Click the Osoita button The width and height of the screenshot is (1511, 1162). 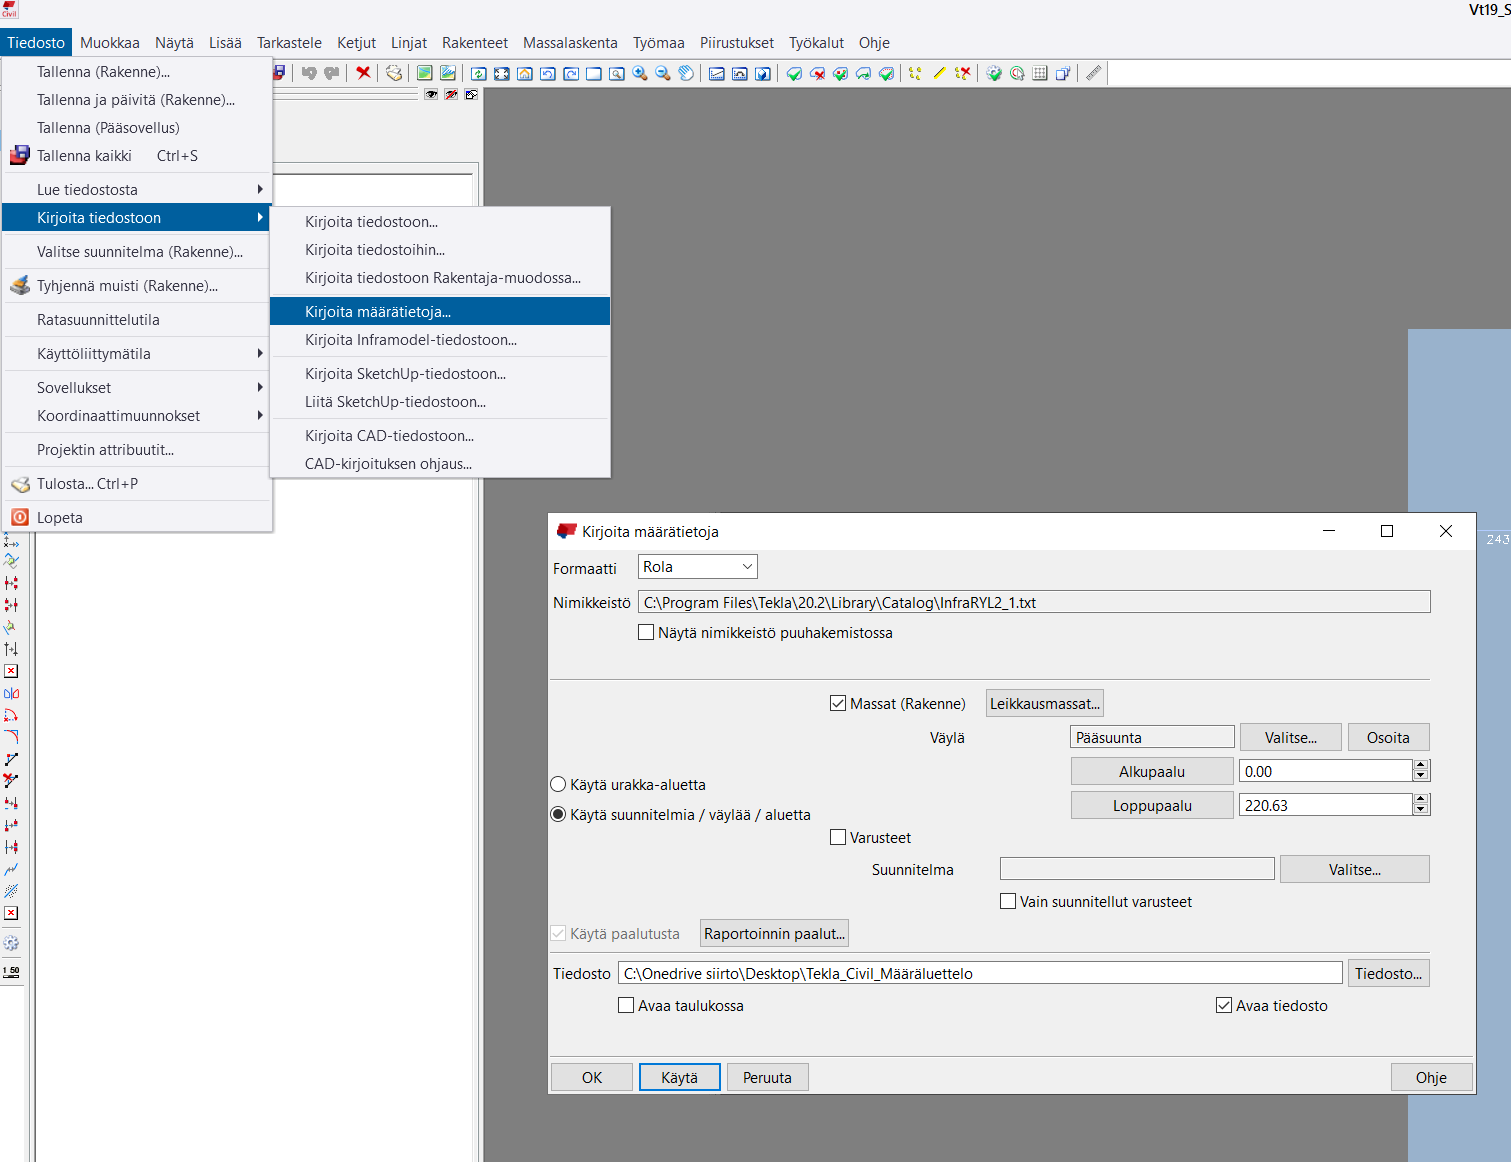(x=1388, y=737)
